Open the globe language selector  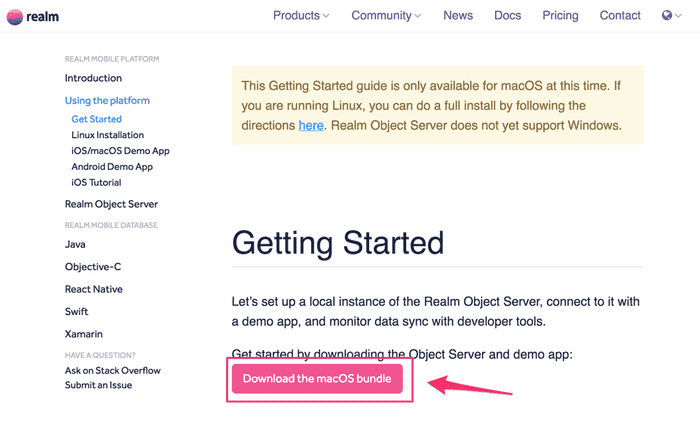671,16
